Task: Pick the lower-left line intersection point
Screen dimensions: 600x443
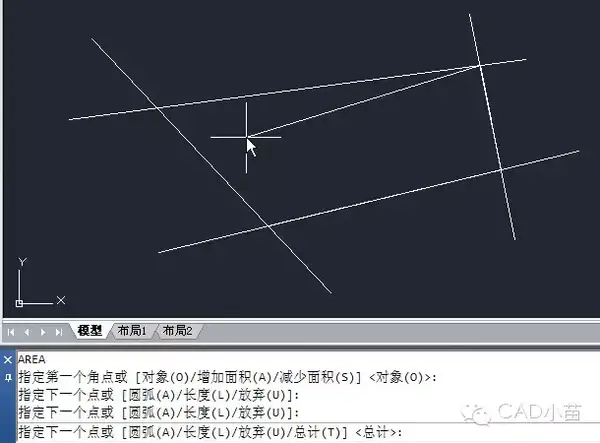Action: 269,226
